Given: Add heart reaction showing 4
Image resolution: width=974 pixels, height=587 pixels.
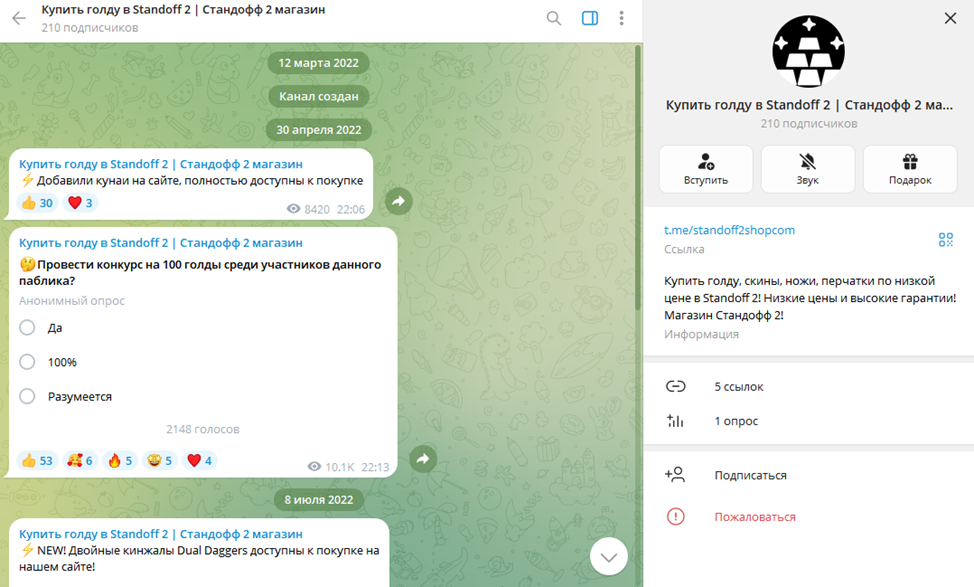Looking at the screenshot, I should (x=199, y=461).
